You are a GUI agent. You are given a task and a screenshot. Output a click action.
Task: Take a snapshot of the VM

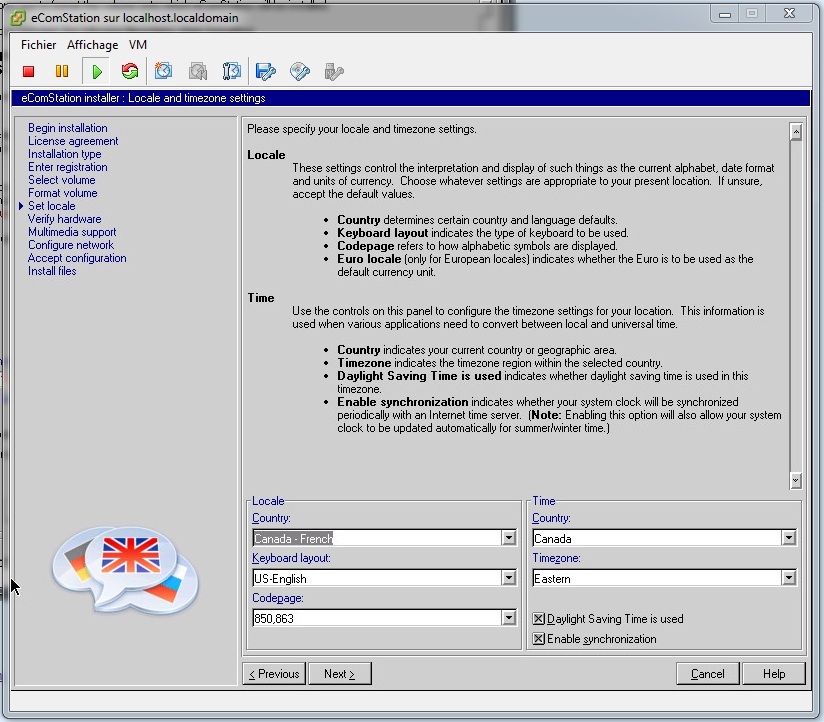pyautogui.click(x=165, y=71)
